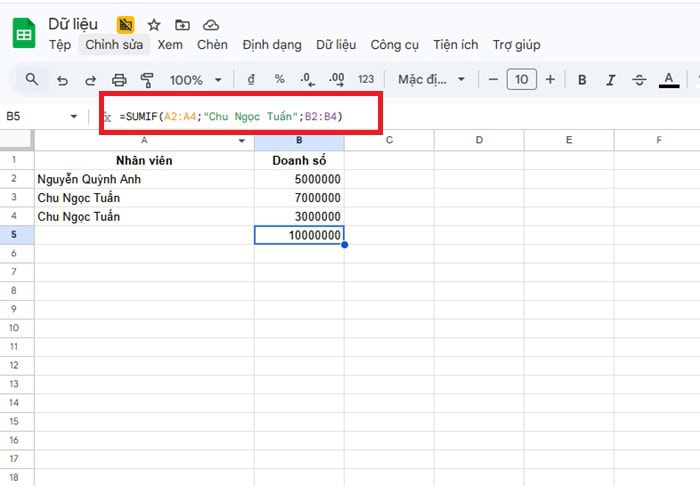Open the Chèn menu
Image resolution: width=700 pixels, height=486 pixels.
point(212,45)
